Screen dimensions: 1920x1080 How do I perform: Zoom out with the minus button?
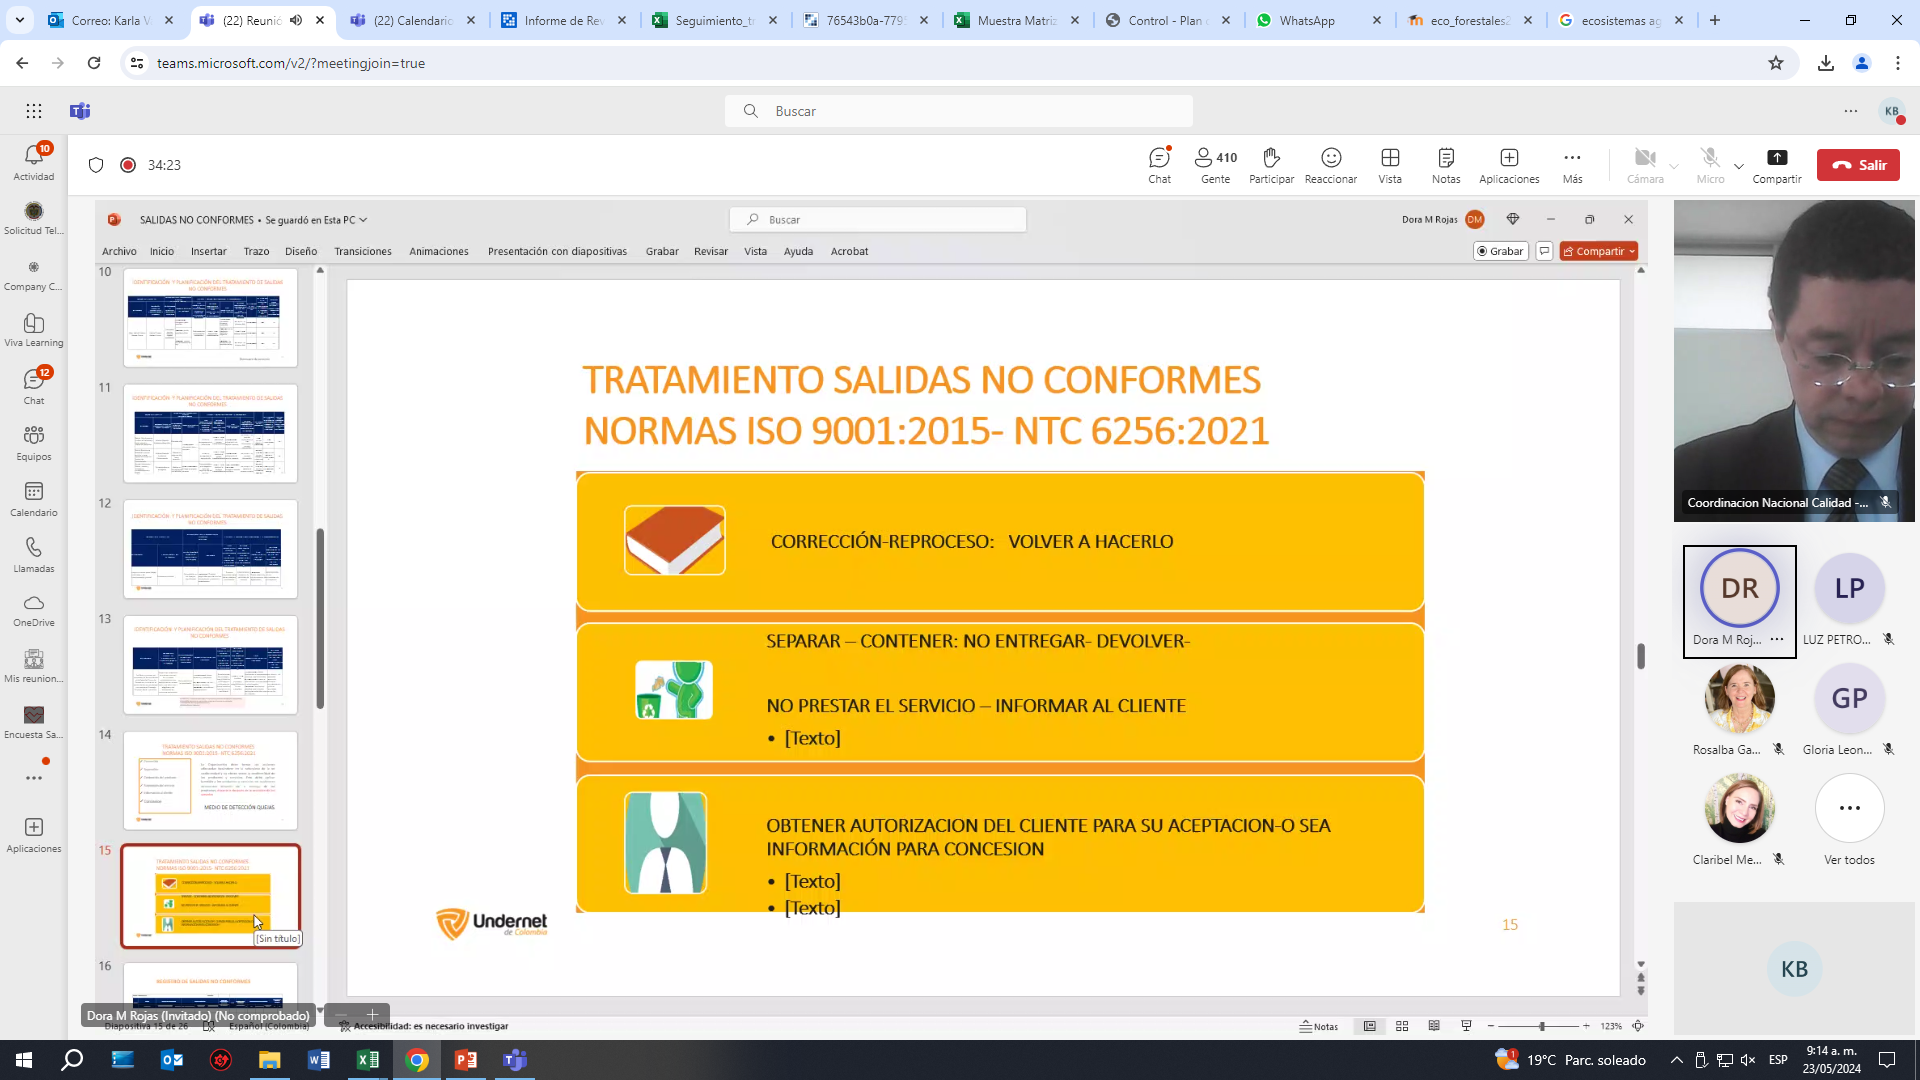1491,1026
